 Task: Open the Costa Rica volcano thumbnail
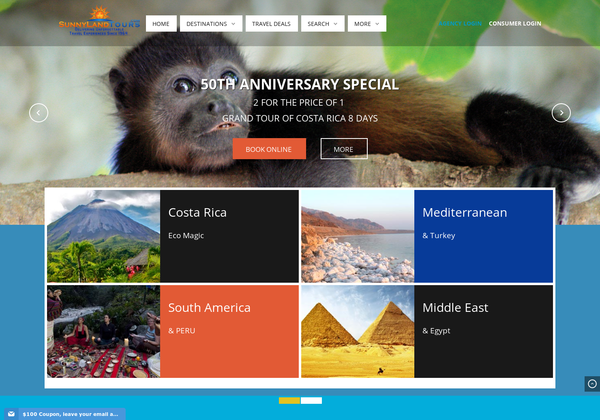(103, 236)
